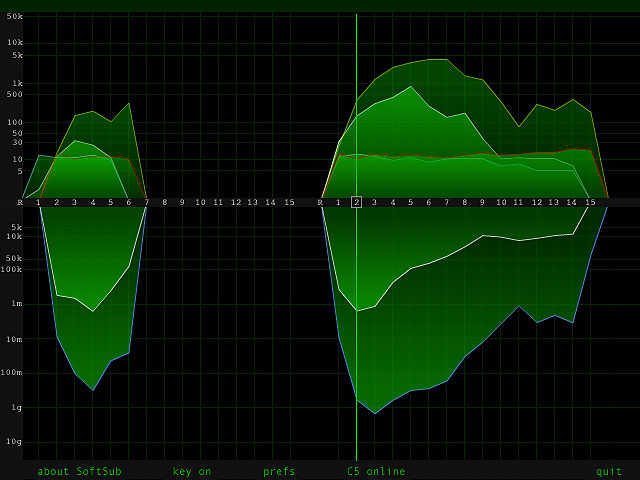Choose band 15 on the left graph axis

[x=289, y=202]
